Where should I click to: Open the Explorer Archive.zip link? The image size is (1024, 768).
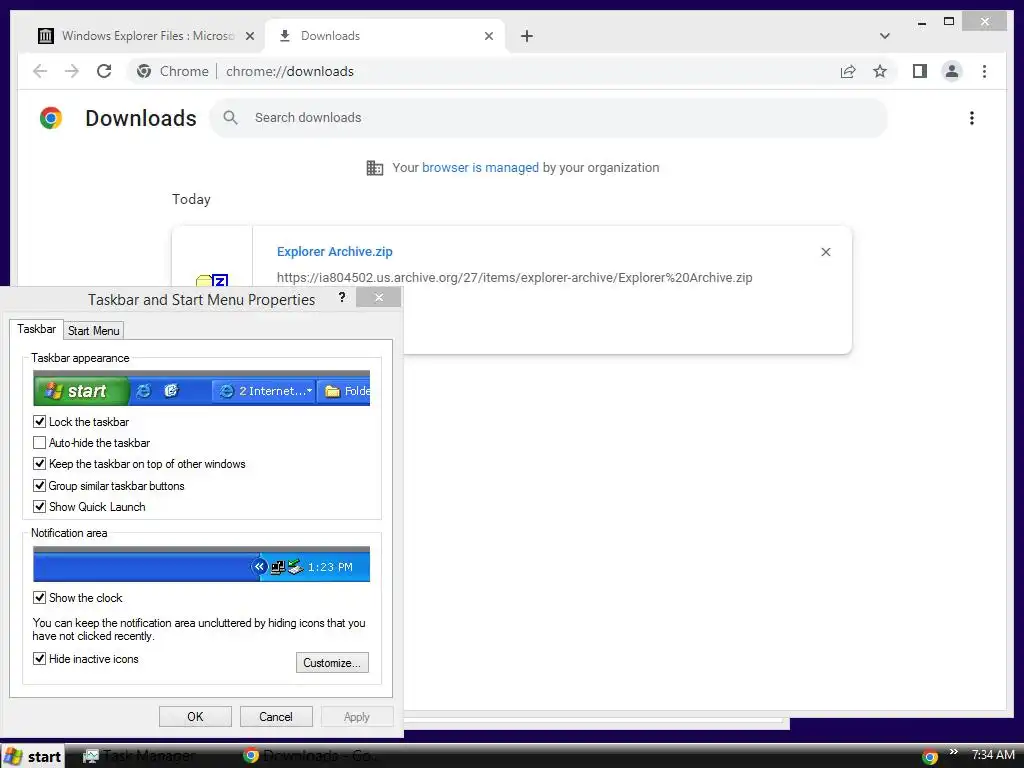coord(334,252)
